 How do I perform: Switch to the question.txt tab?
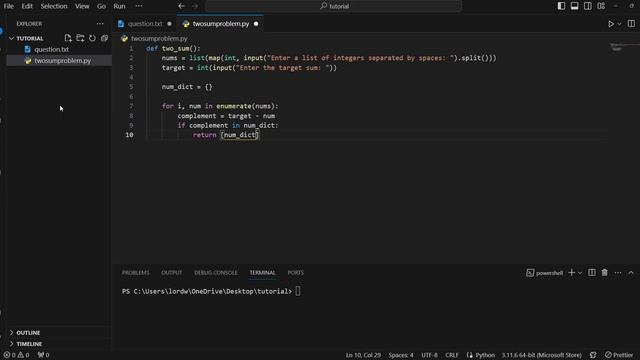145,24
